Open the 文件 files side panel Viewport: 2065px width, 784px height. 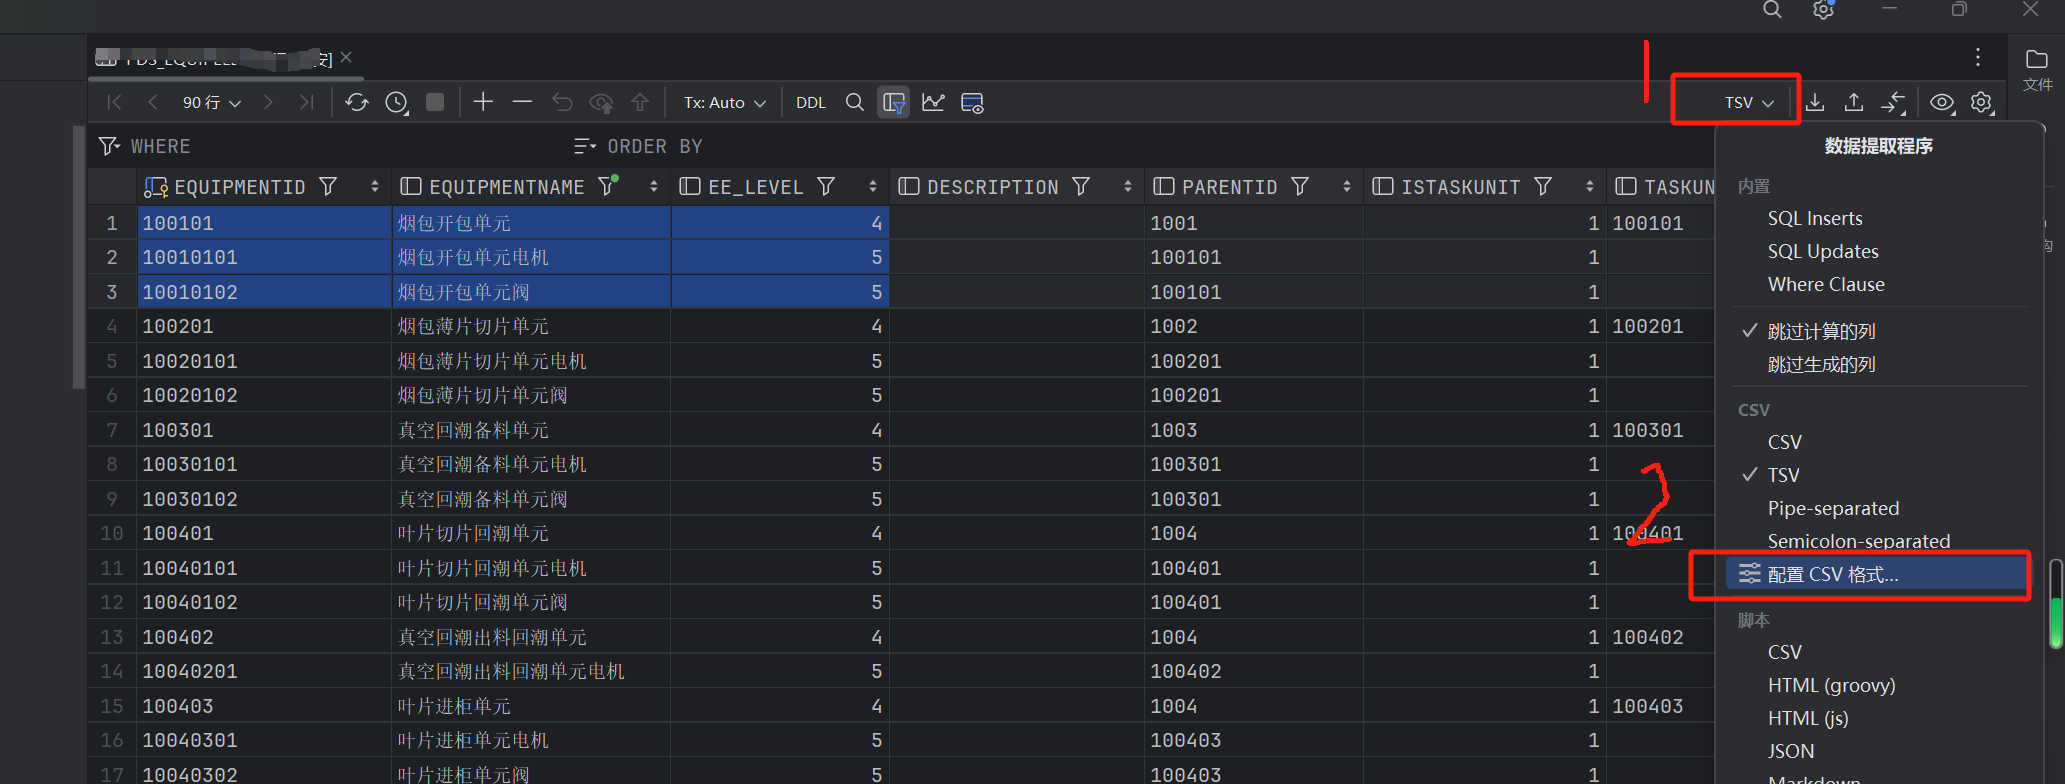point(2037,69)
